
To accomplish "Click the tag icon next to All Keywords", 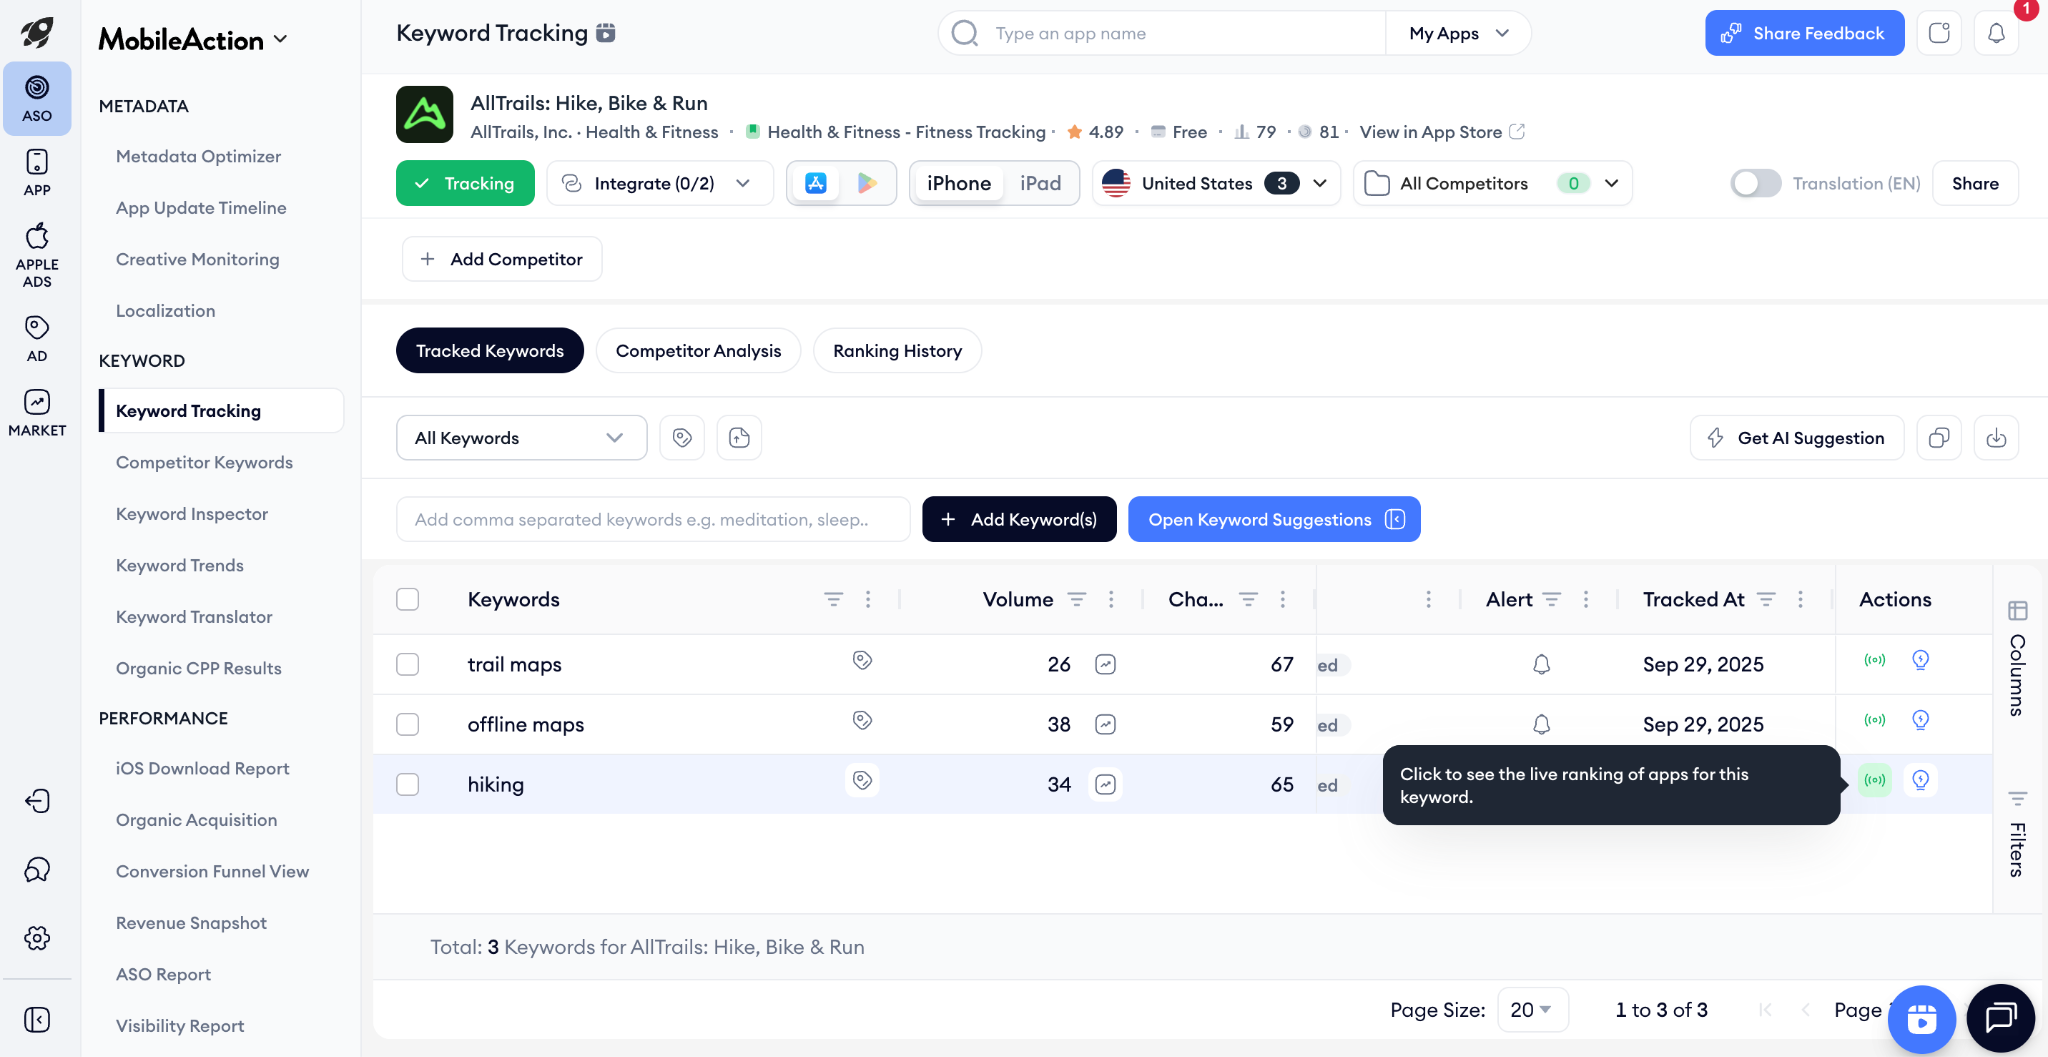I will 682,438.
